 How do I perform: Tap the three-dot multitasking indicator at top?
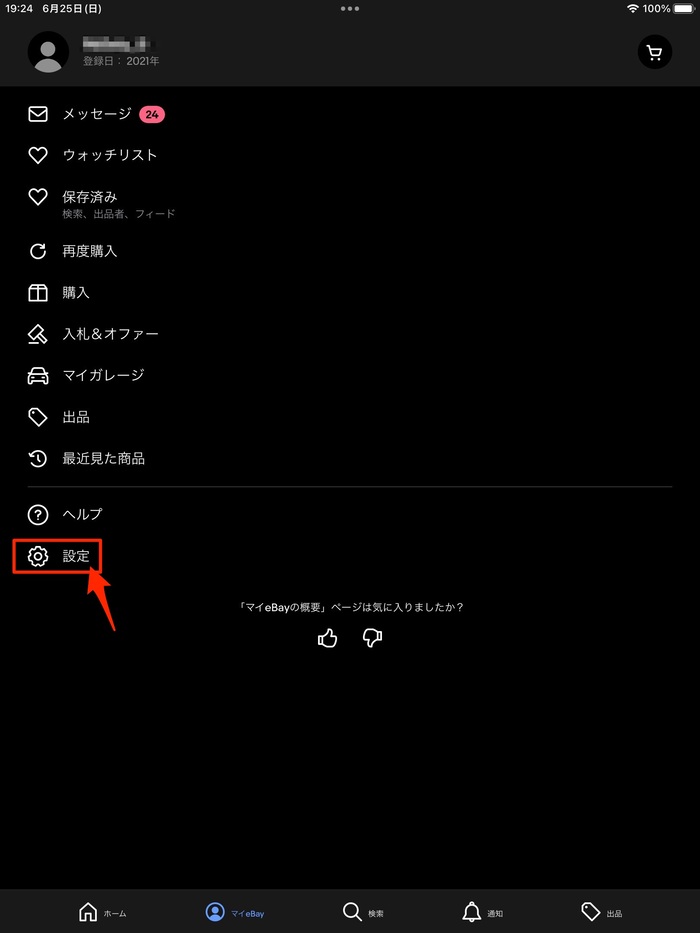point(349,8)
